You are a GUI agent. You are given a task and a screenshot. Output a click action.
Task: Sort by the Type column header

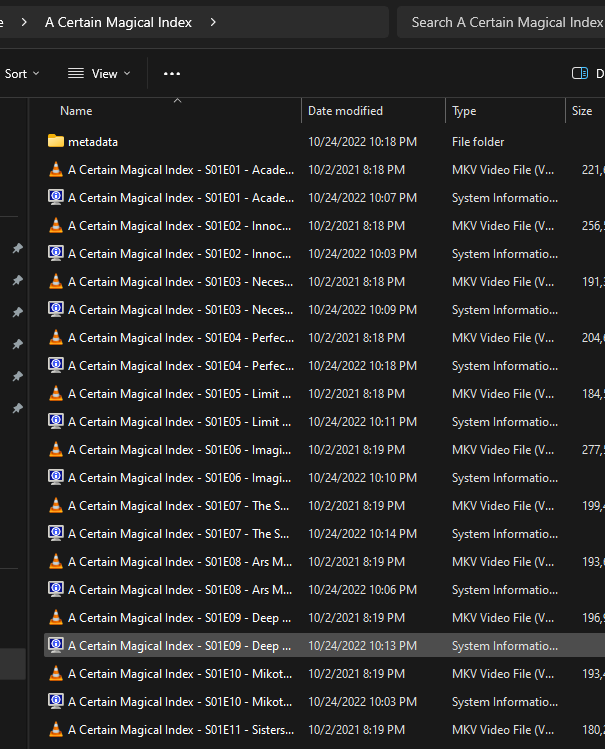pyautogui.click(x=464, y=111)
